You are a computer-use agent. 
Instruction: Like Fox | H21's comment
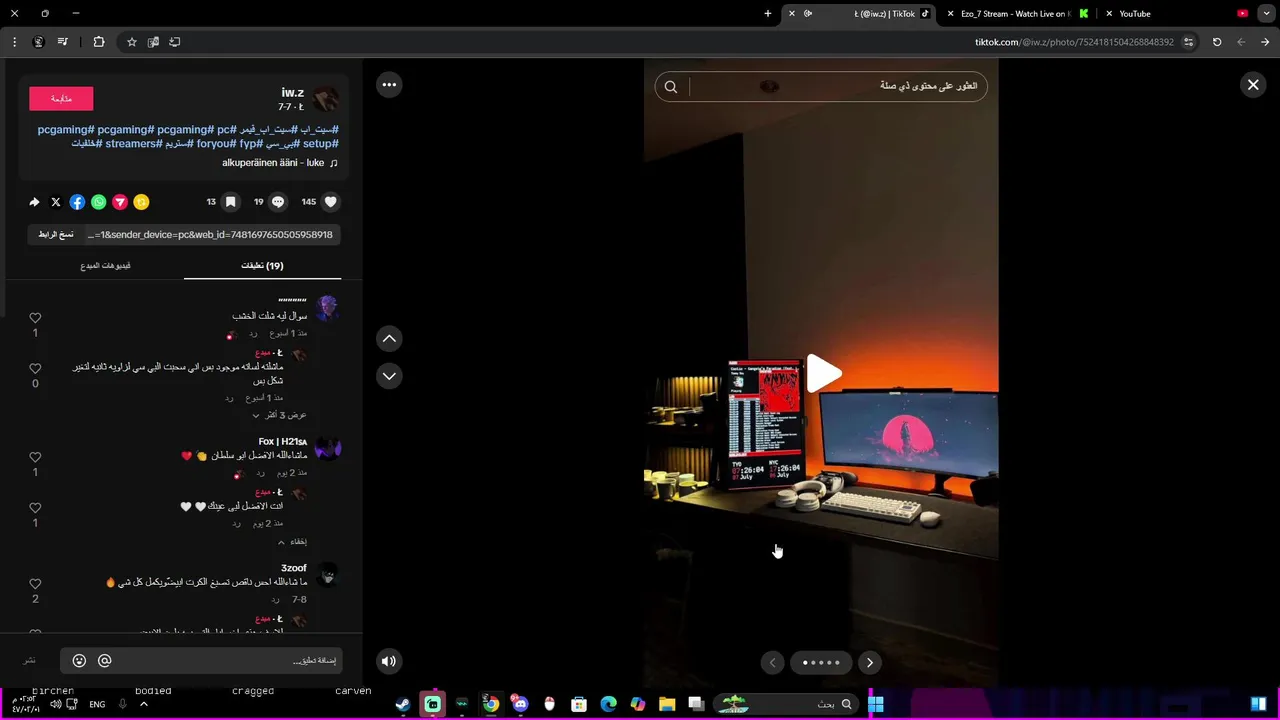pyautogui.click(x=35, y=457)
